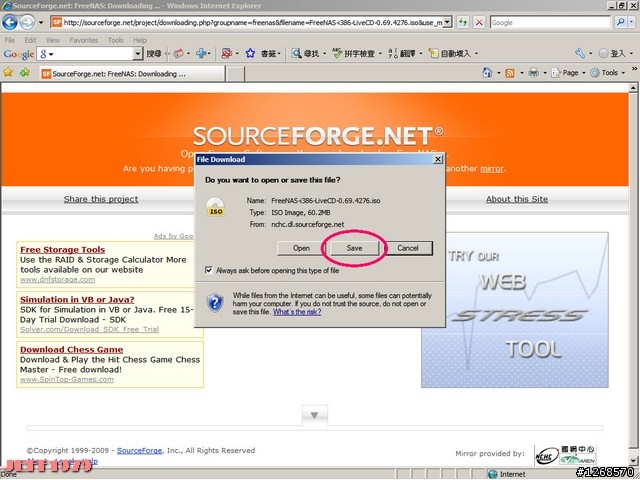
Task: Click the Open button in File Download
Action: [301, 248]
